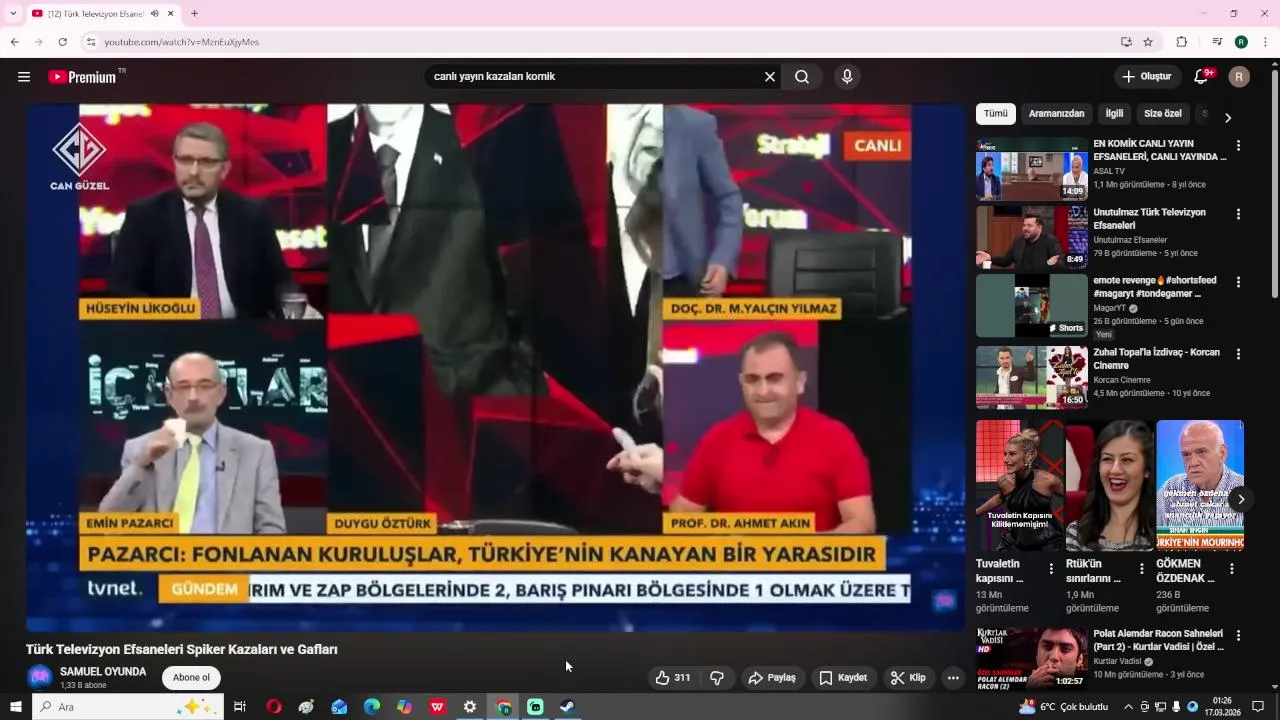Screen dimensions: 1280x720
Task: Open Windows Settings gear on taskbar
Action: tap(469, 707)
